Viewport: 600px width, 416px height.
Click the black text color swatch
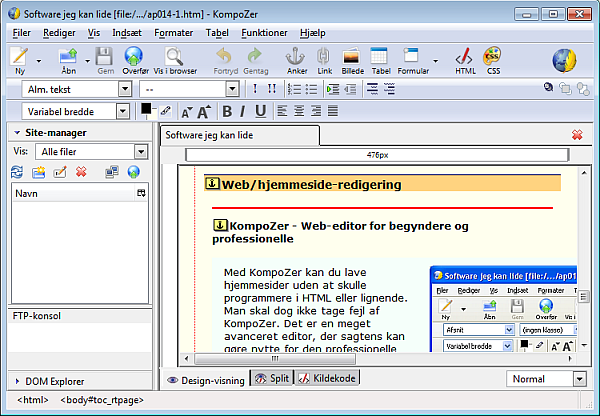[x=146, y=109]
